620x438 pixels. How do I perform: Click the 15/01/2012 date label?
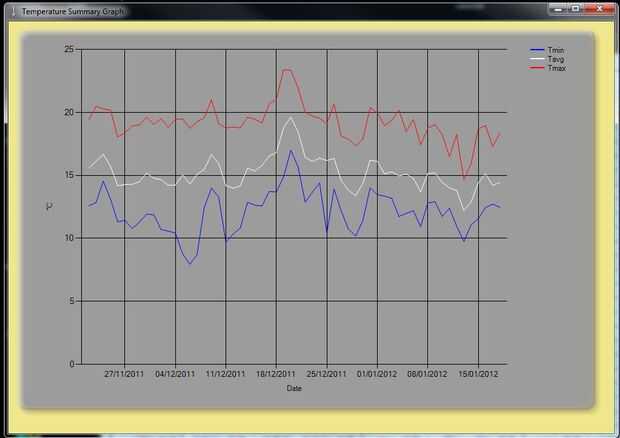coord(478,374)
